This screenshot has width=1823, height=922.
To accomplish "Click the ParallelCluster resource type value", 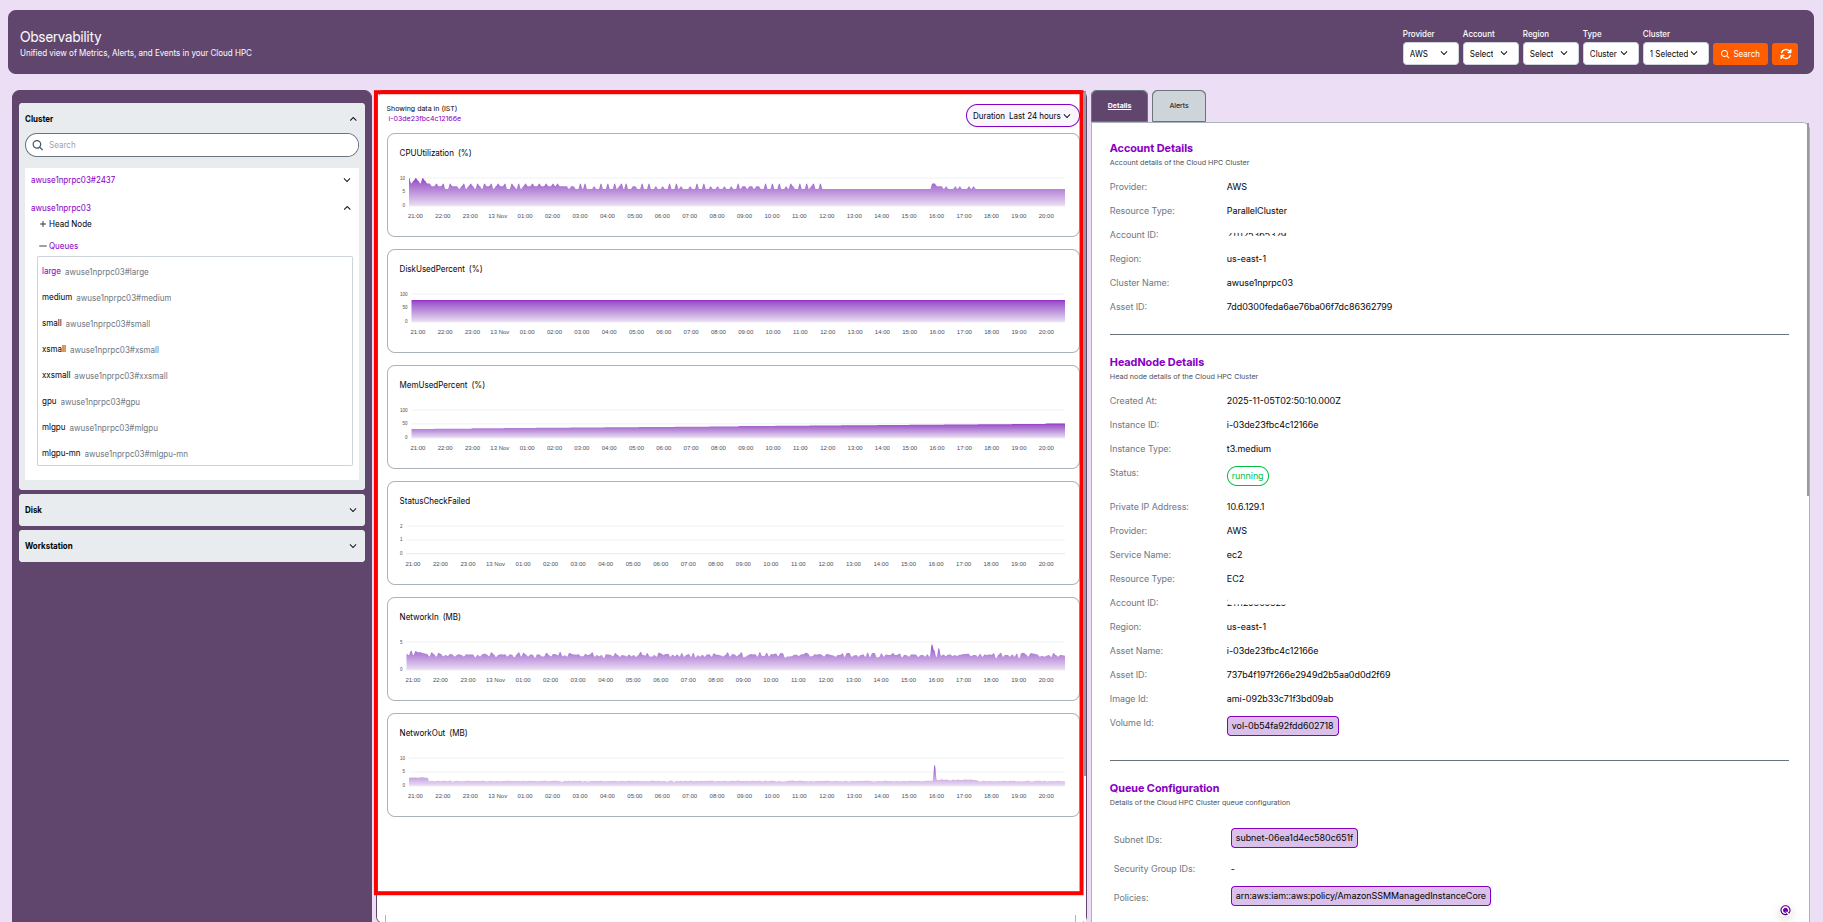I will [1257, 211].
